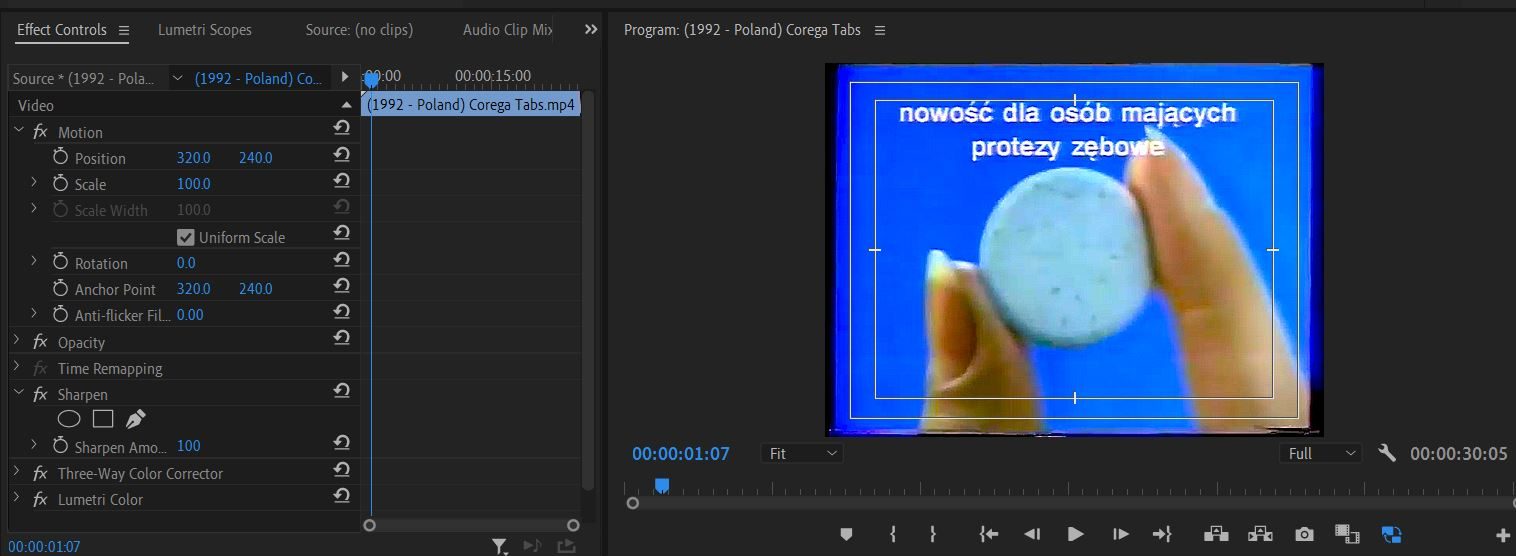Step back one frame
1516x556 pixels.
[1032, 534]
